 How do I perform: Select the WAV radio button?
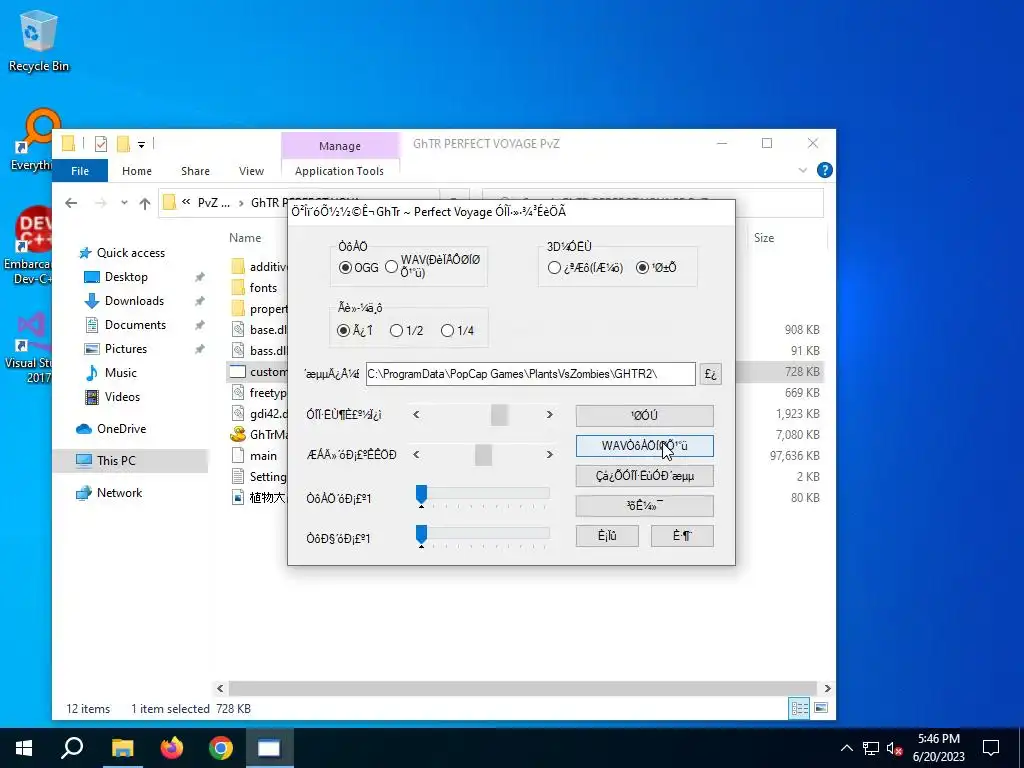click(x=391, y=266)
